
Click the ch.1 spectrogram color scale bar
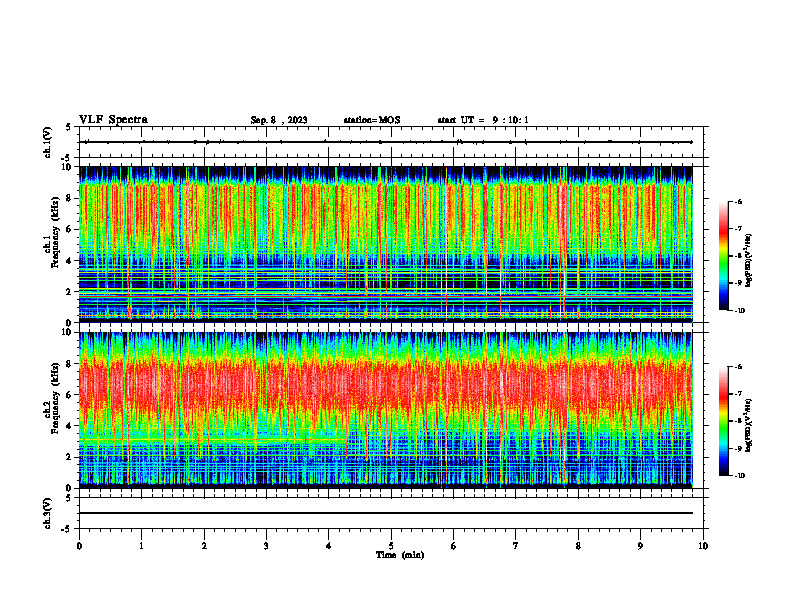point(723,256)
